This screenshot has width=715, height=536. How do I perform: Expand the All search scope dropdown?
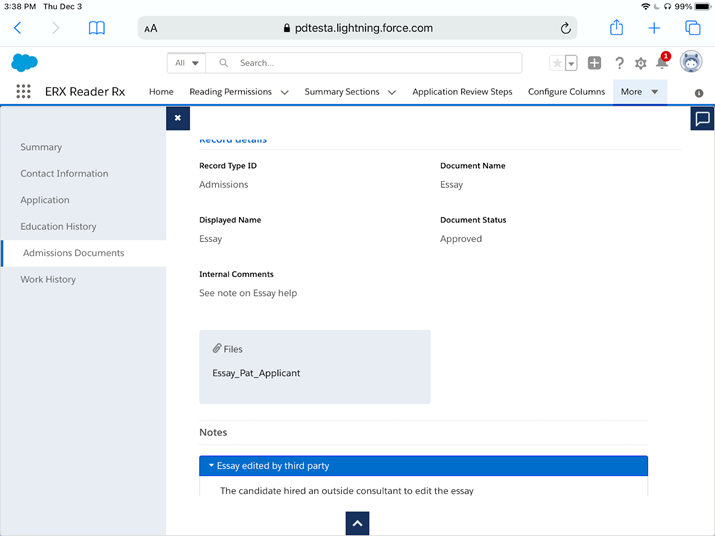tap(187, 63)
